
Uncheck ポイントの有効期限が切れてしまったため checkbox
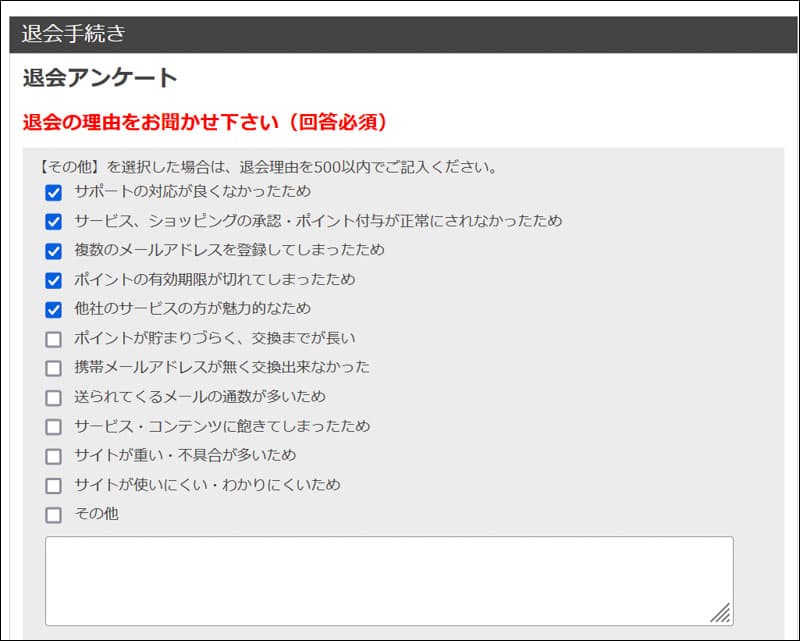click(54, 281)
